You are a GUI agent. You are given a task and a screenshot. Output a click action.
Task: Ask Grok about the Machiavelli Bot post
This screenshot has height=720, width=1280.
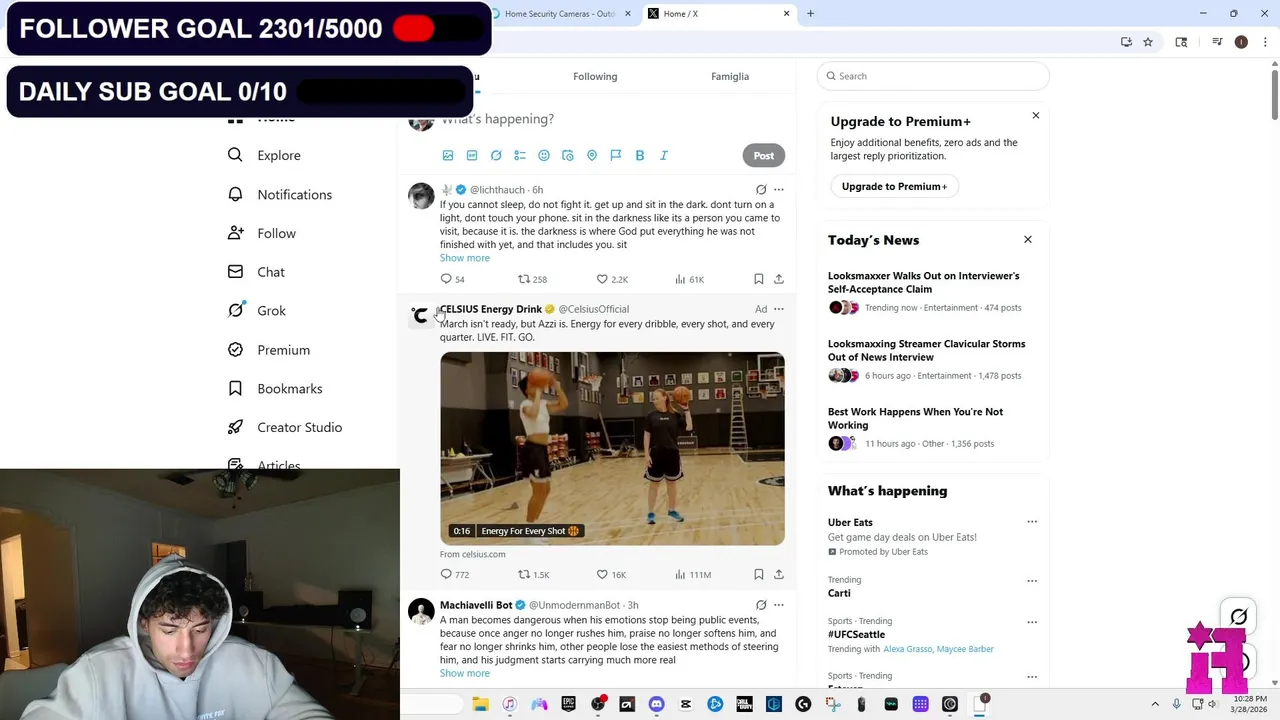click(761, 605)
